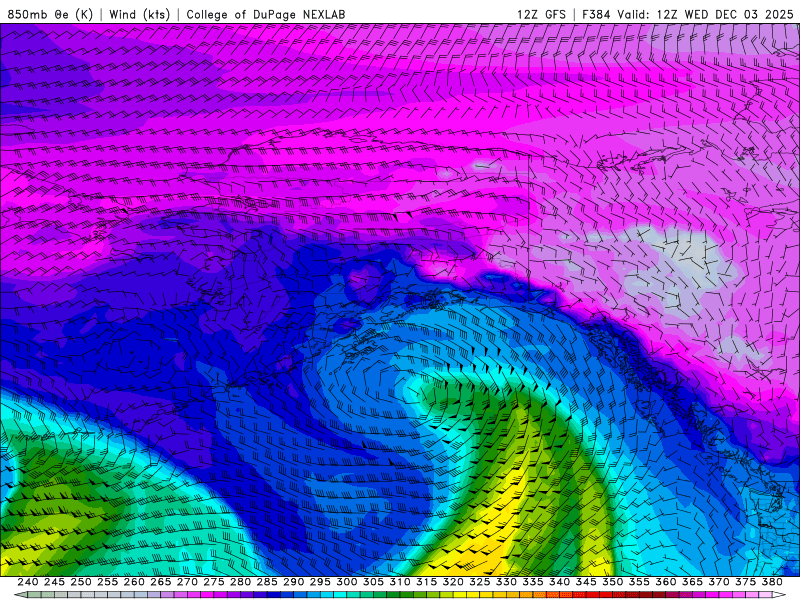The width and height of the screenshot is (800, 600).
Task: Select the "College of DuPage NEXLAB" credit text
Action: coord(265,14)
